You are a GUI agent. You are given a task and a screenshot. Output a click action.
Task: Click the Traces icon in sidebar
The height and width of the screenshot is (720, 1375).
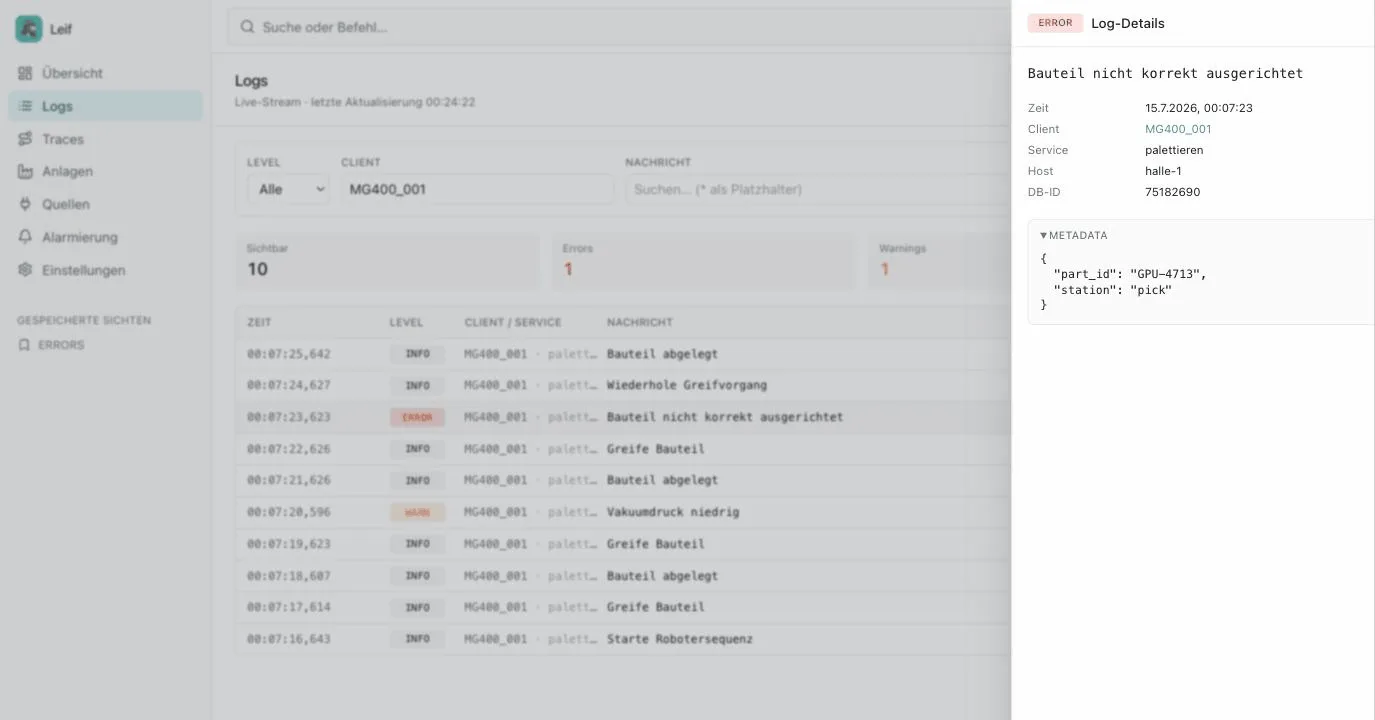(25, 139)
